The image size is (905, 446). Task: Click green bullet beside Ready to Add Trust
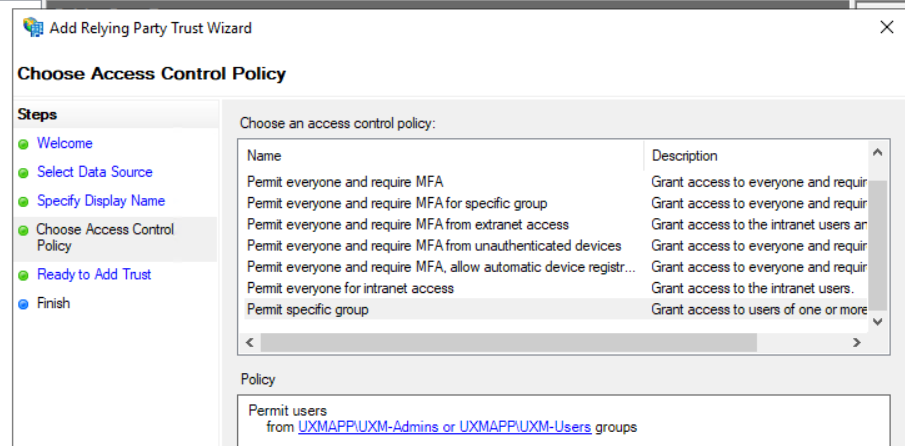pos(24,275)
